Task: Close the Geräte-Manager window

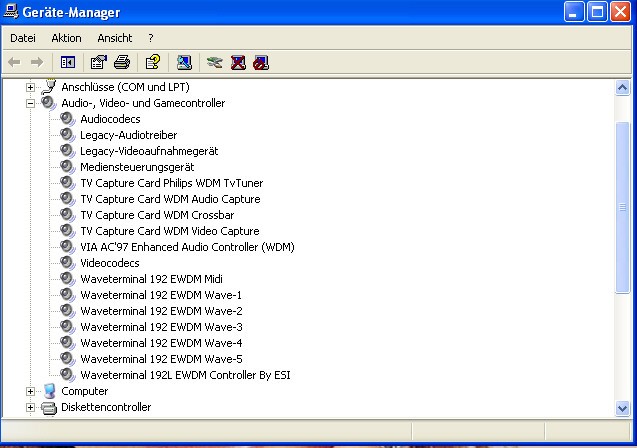Action: click(621, 12)
